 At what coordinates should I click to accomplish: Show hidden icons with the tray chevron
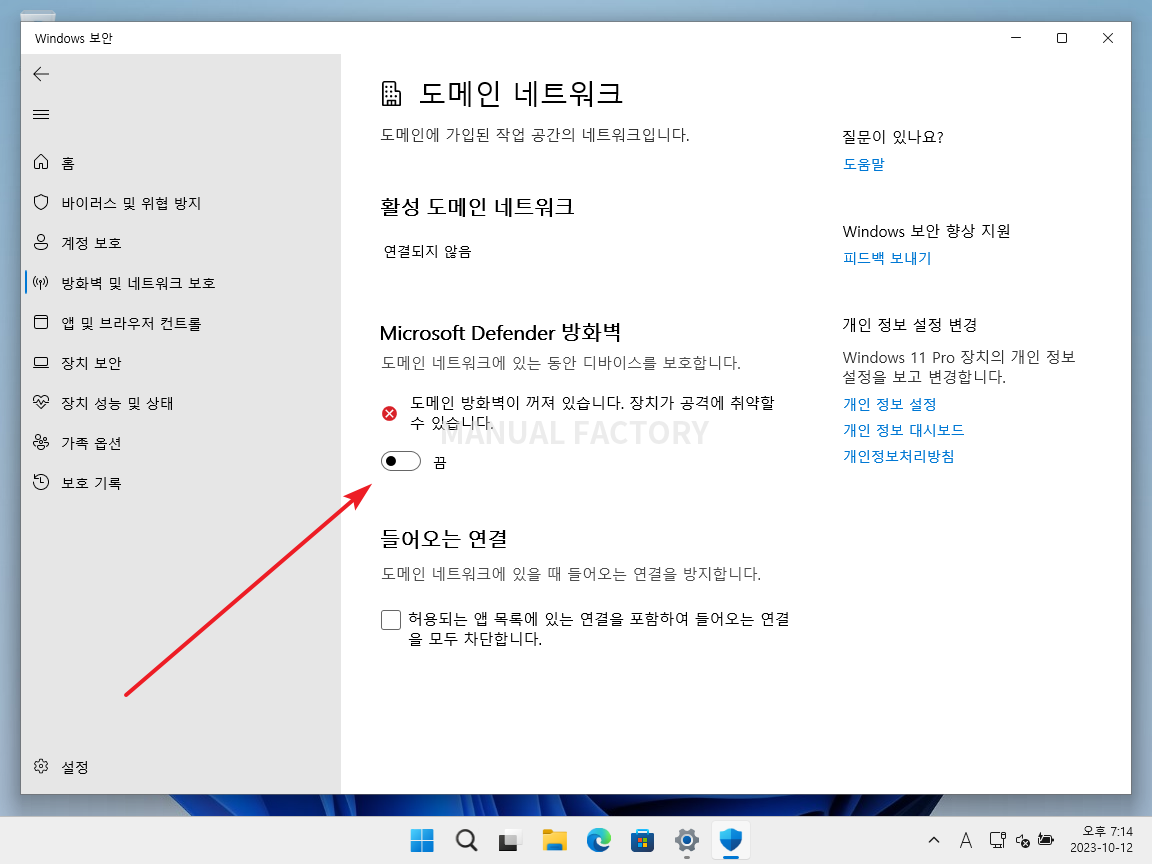934,840
